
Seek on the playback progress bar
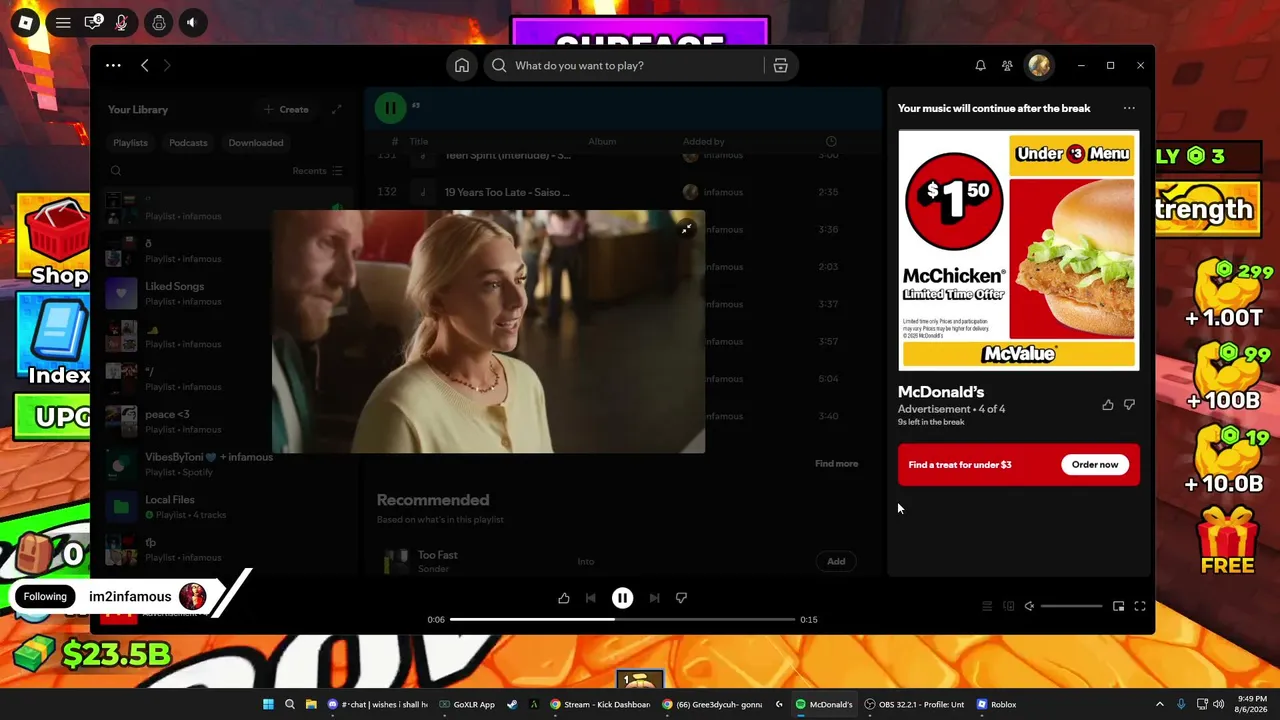click(622, 619)
